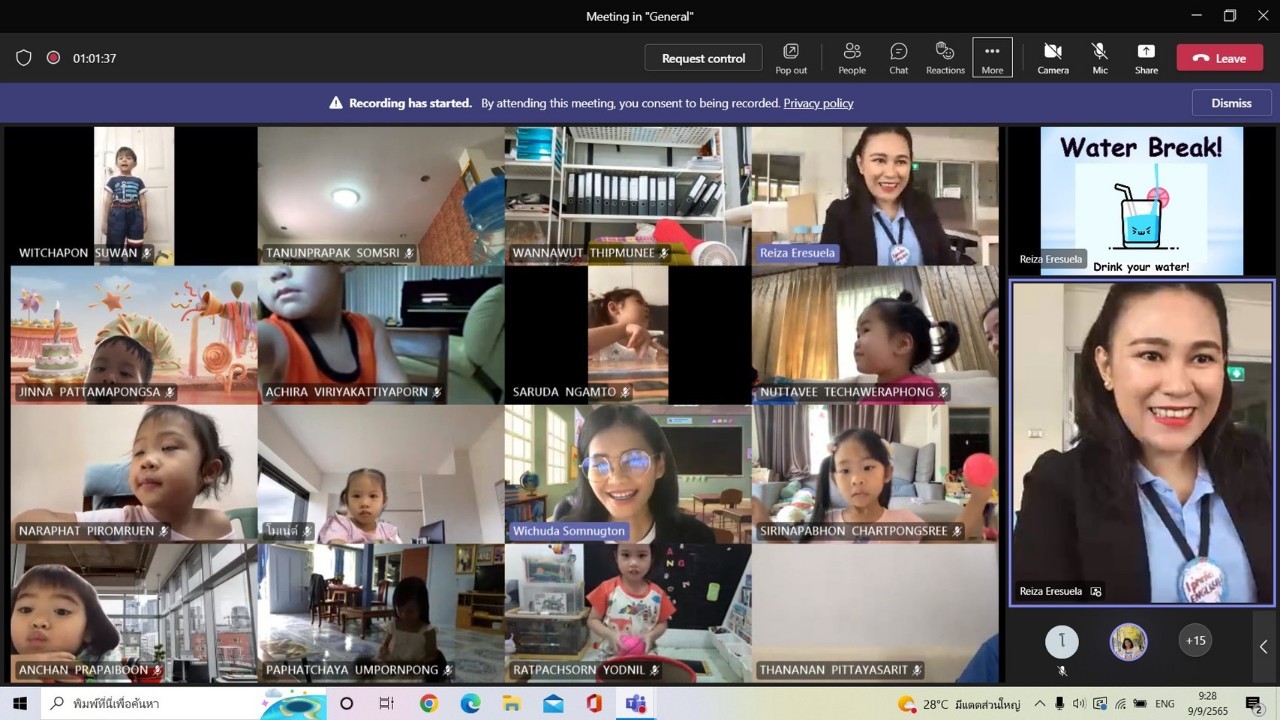This screenshot has height=720, width=1280.
Task: Click the spotlight icon beside Reiza Eresuela name
Action: click(x=1096, y=591)
